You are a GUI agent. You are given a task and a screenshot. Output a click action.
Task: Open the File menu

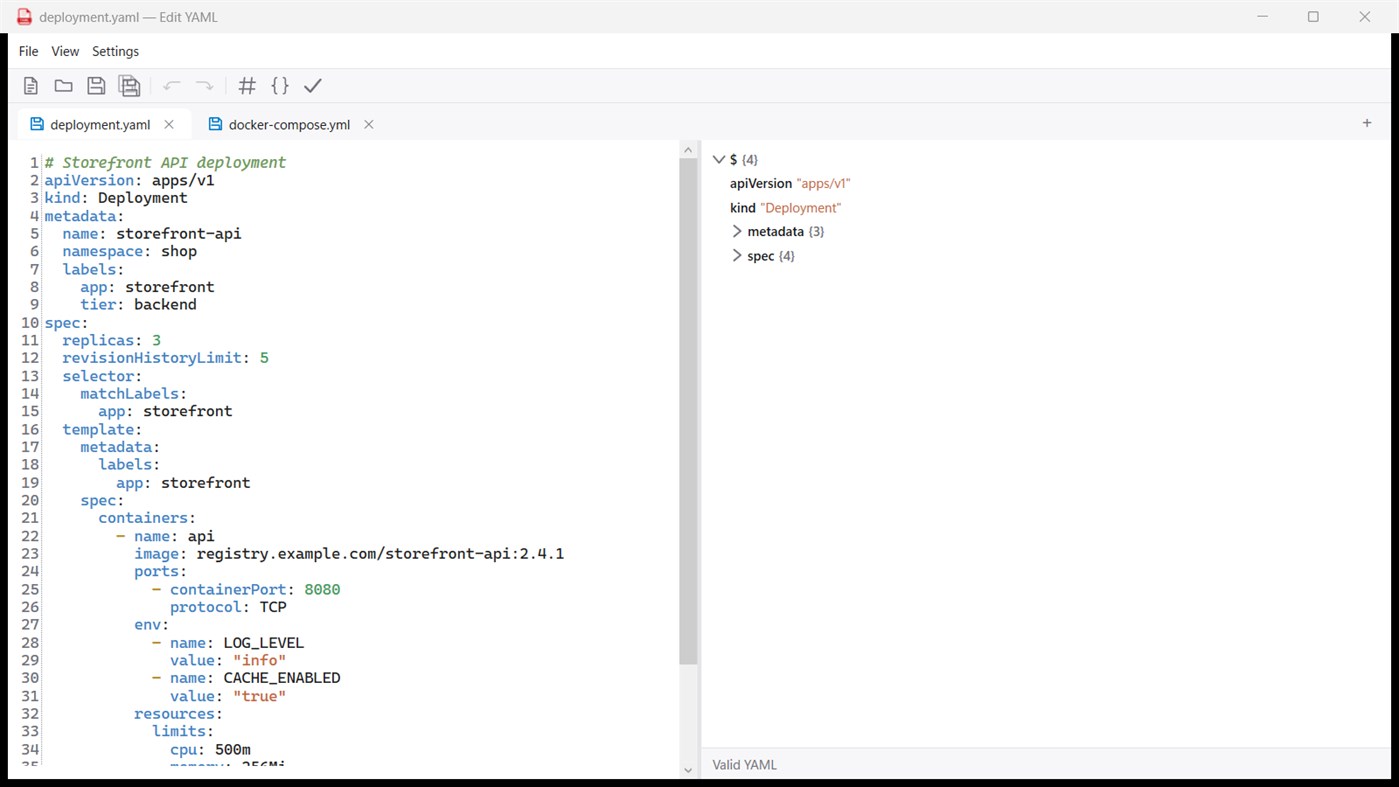tap(28, 51)
